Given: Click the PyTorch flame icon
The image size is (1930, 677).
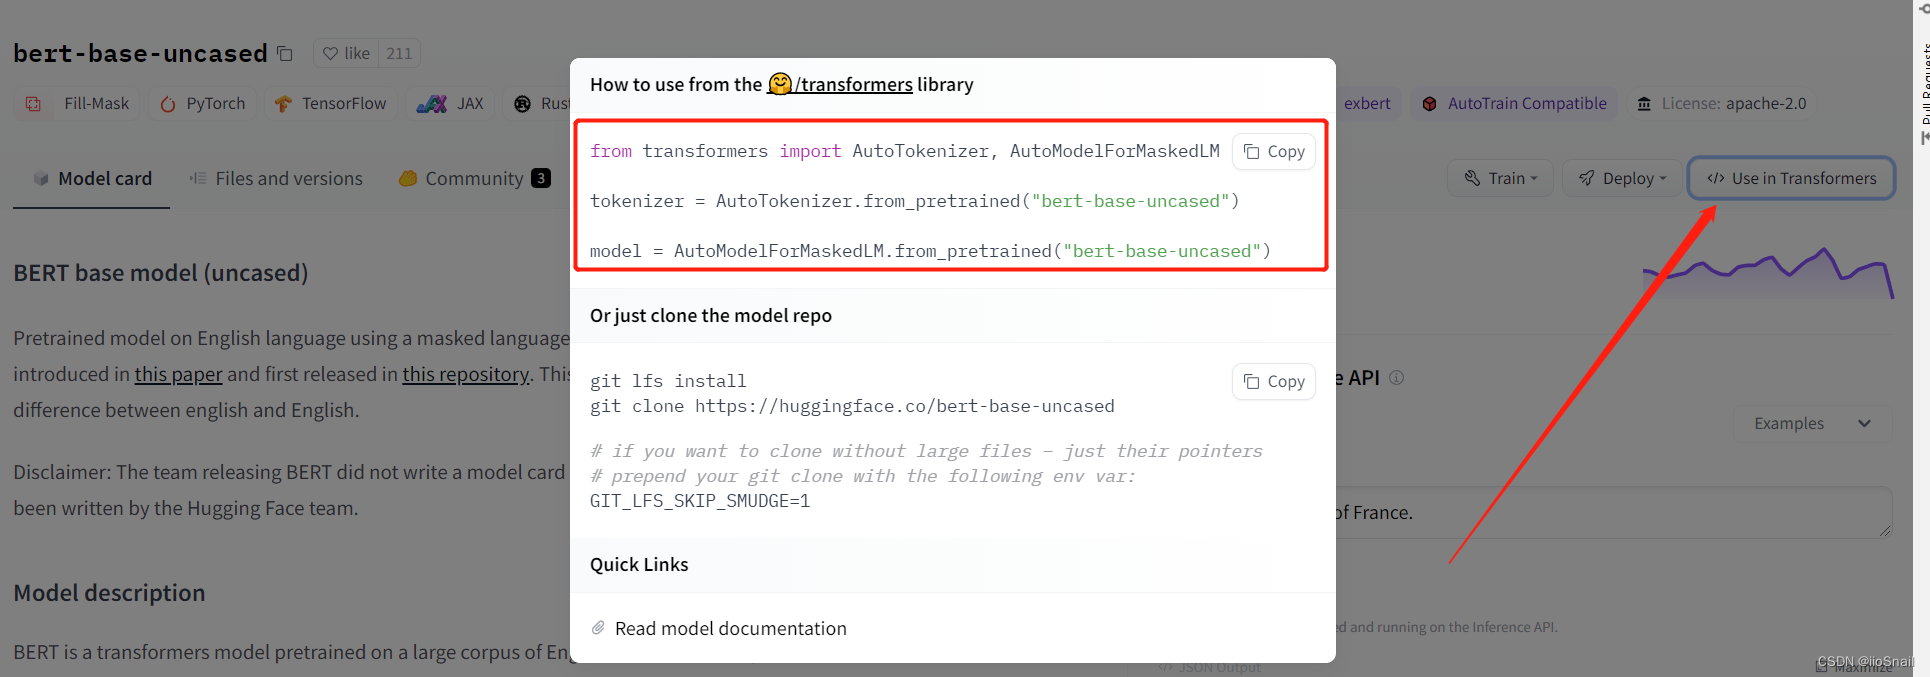Looking at the screenshot, I should click(168, 104).
